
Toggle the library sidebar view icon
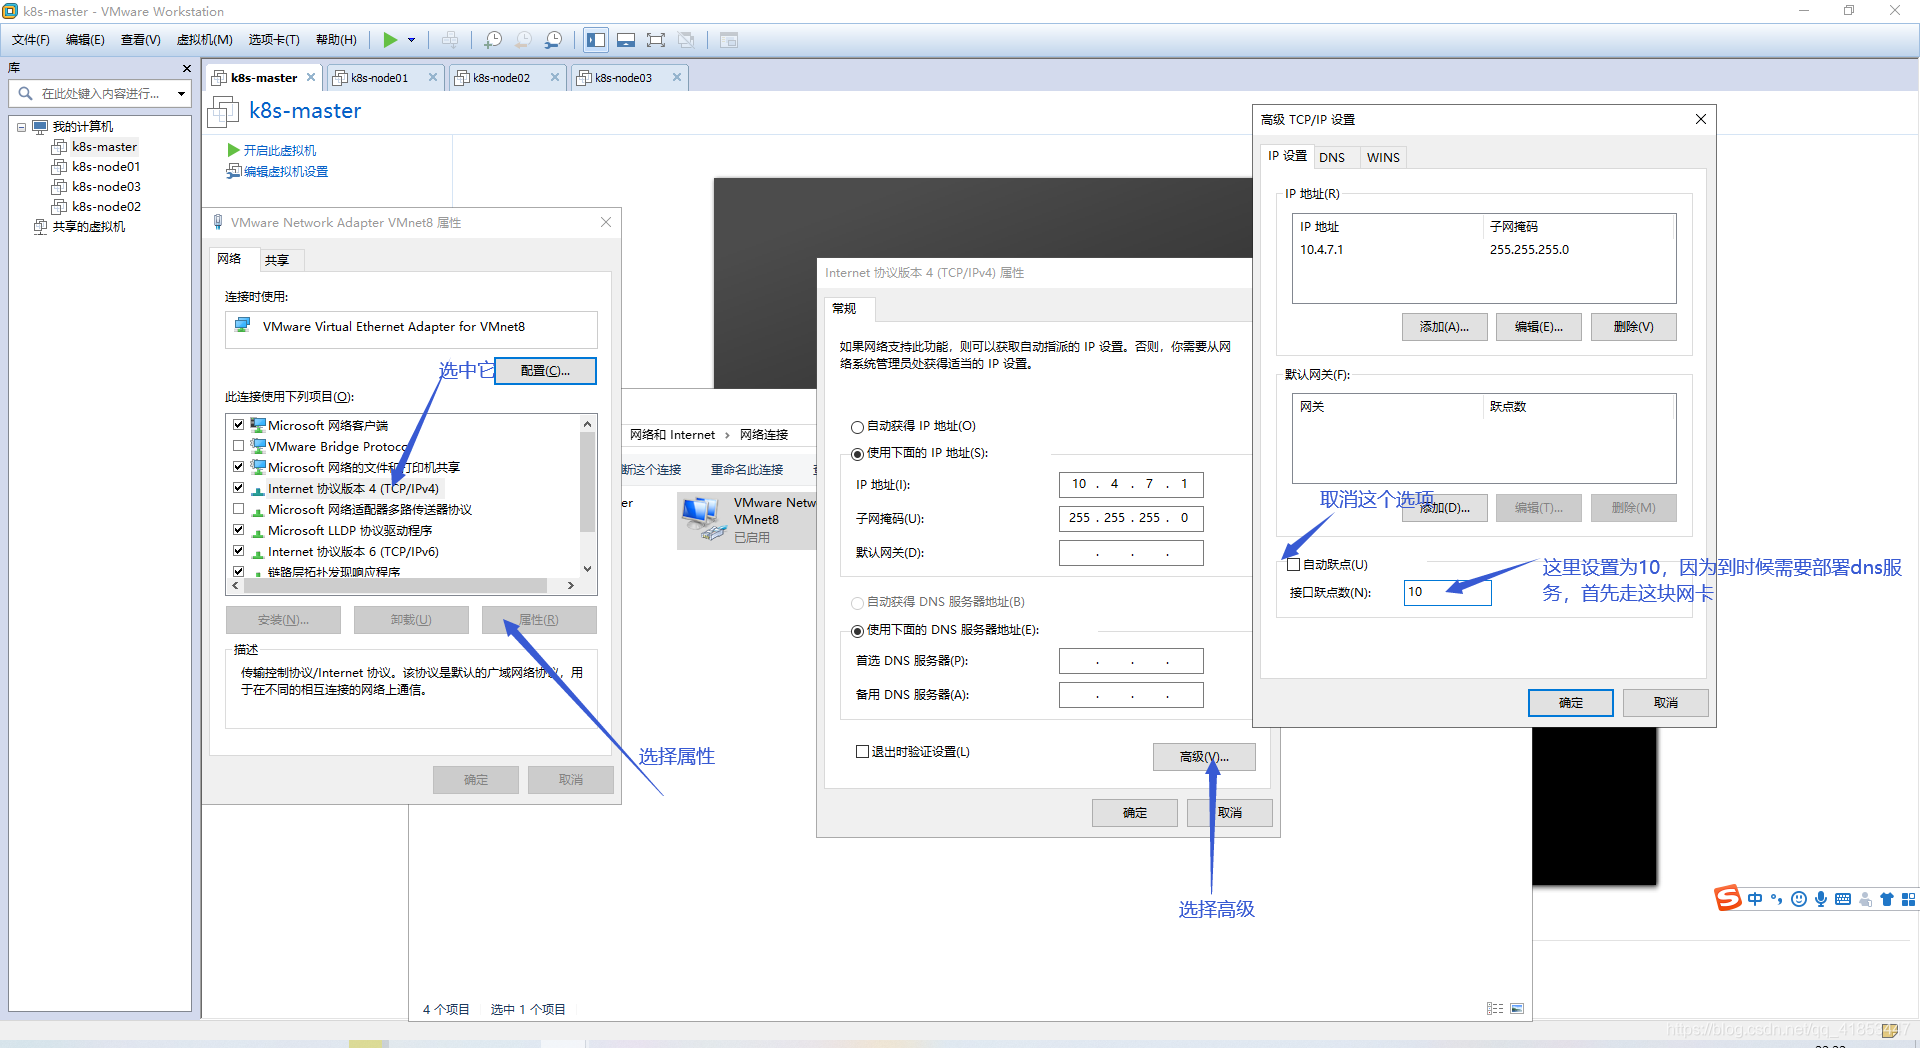click(596, 40)
